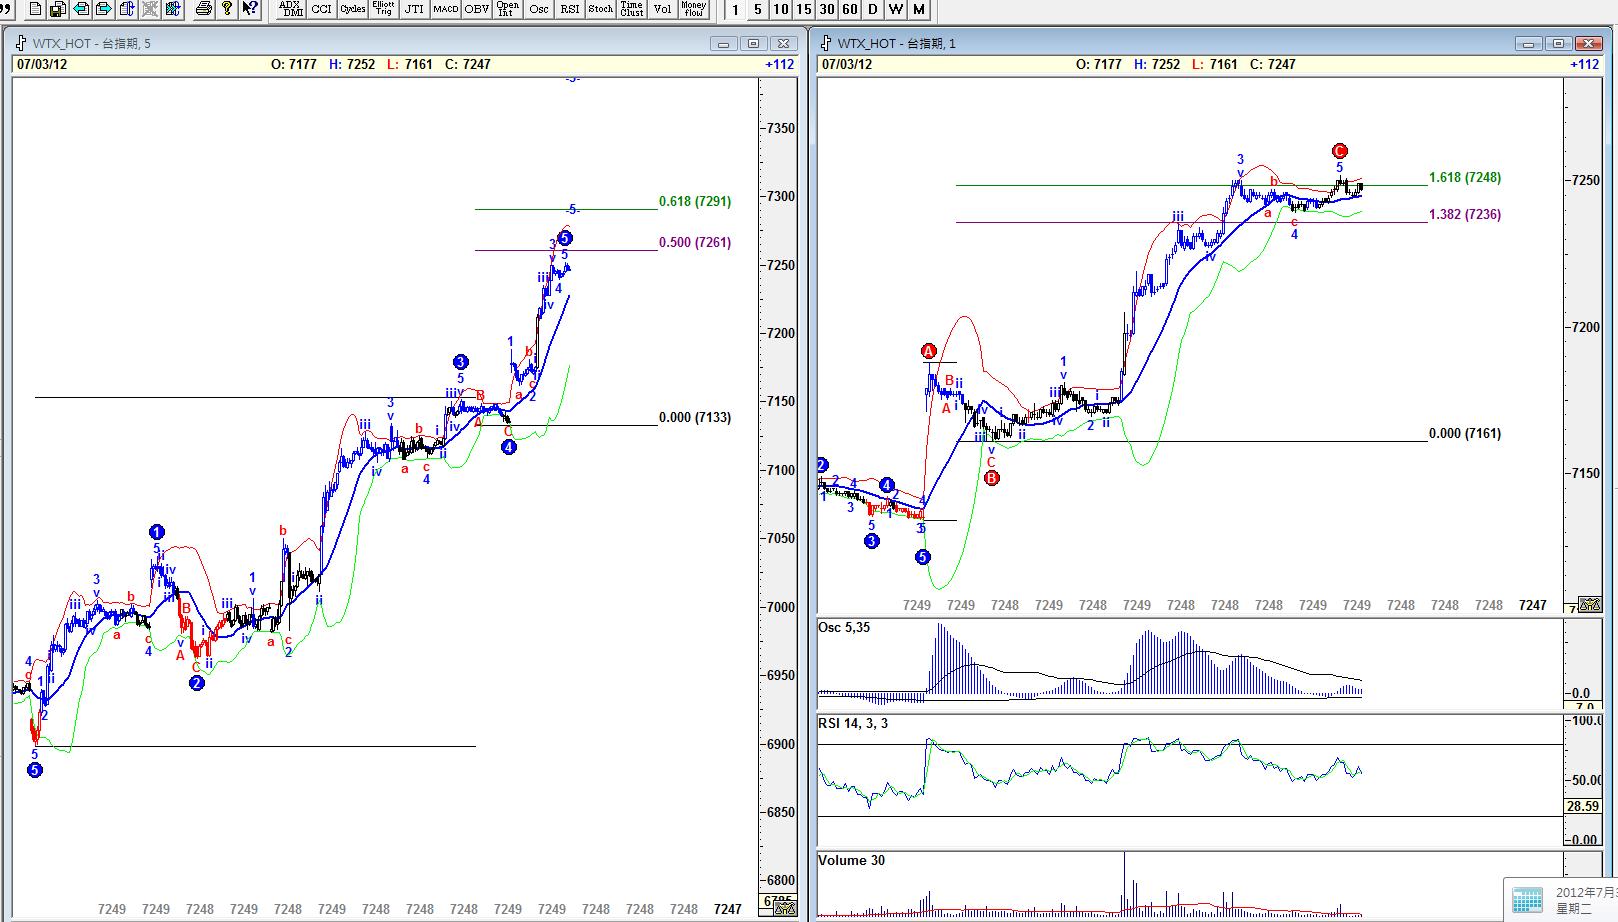The image size is (1618, 922).
Task: Choose the 60-minute timeframe
Action: [850, 9]
